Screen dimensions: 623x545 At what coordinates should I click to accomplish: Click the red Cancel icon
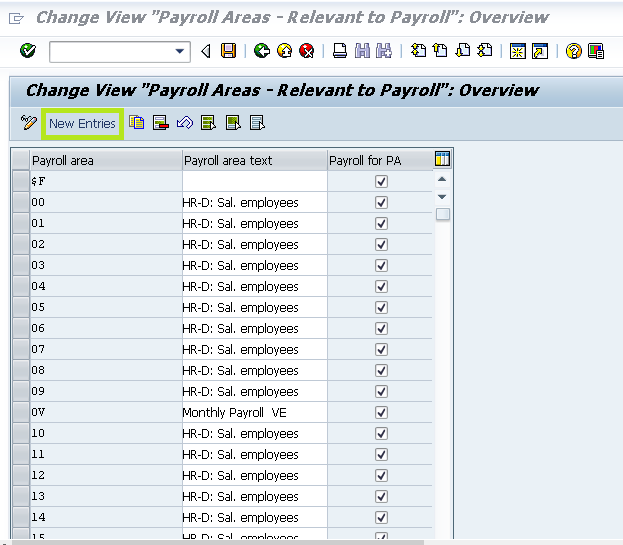(307, 51)
